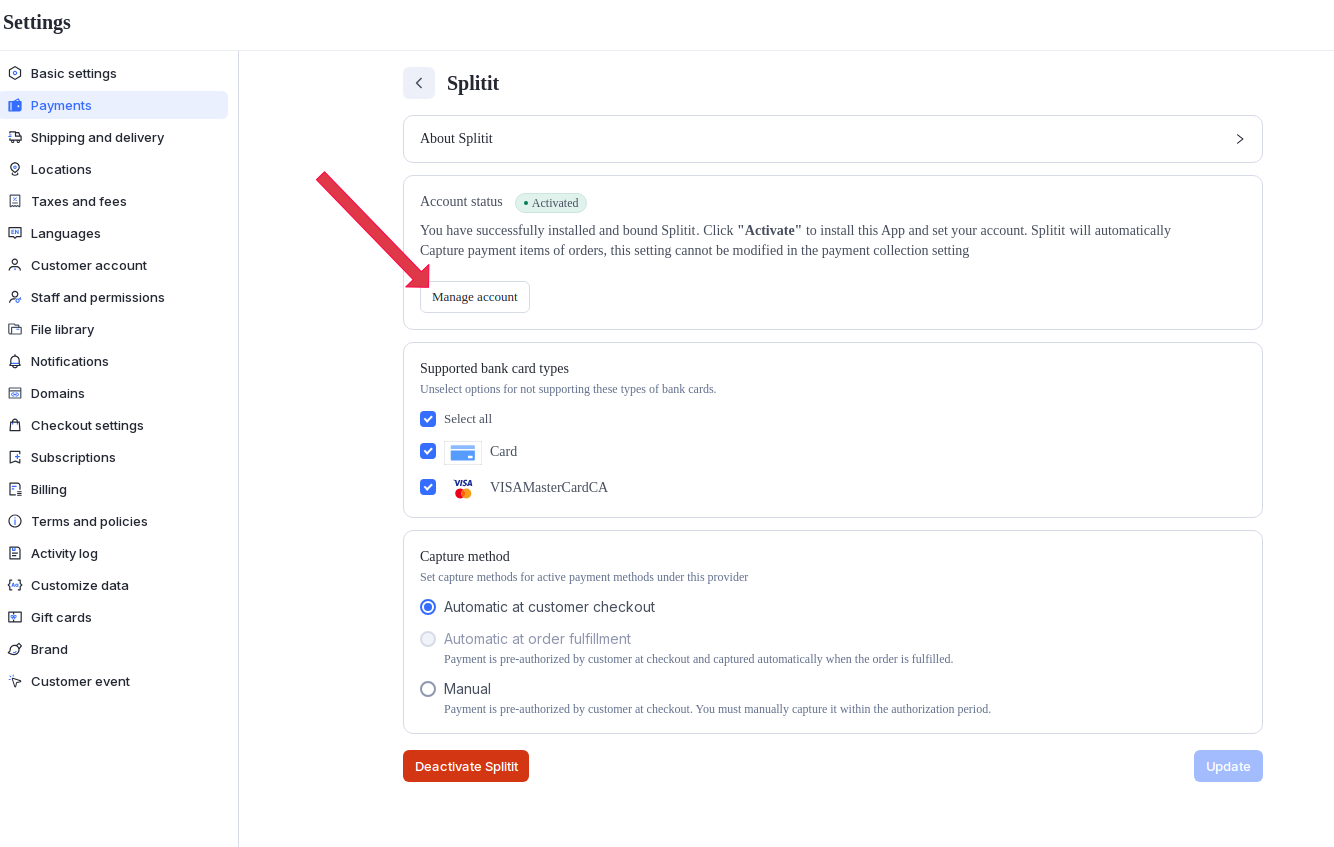Click the Manage account button
The width and height of the screenshot is (1334, 847).
(x=475, y=297)
